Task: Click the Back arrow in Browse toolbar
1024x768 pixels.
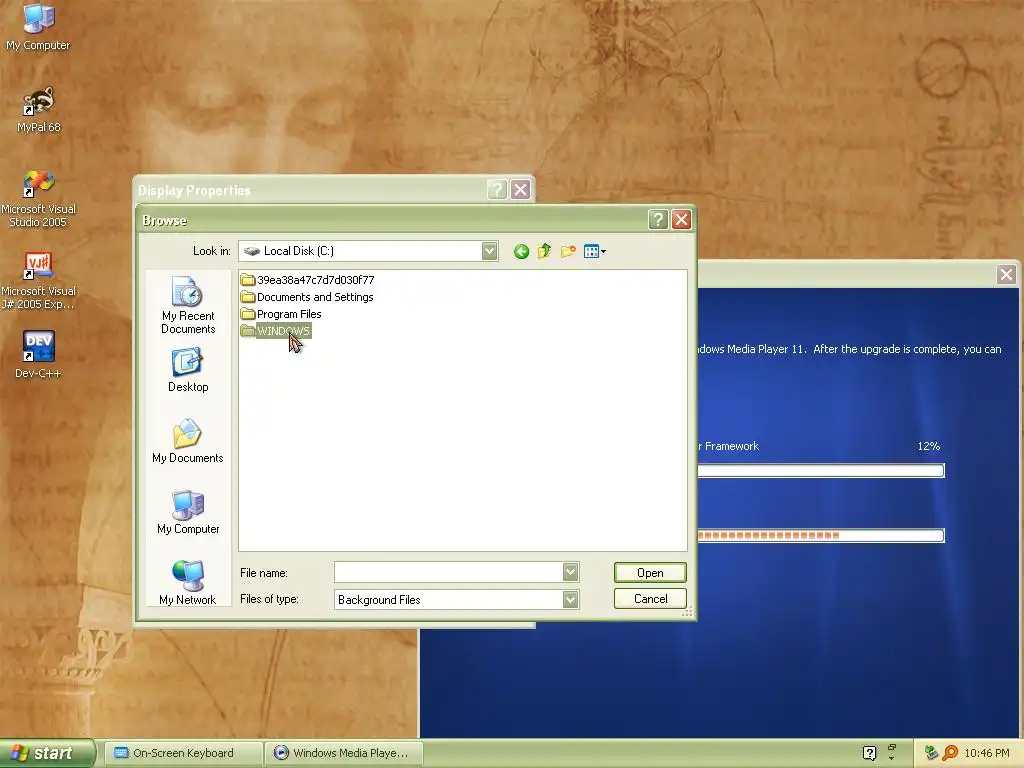Action: pos(521,251)
